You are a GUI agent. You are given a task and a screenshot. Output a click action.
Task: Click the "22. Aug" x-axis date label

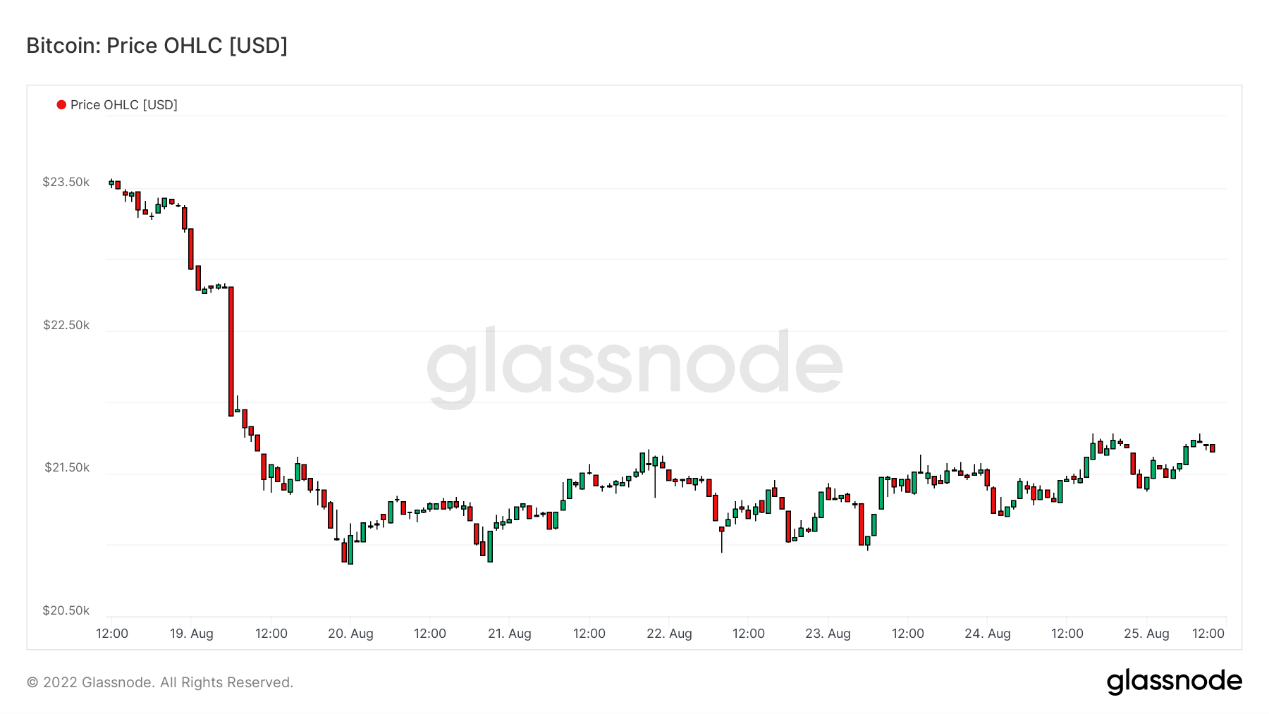tap(669, 634)
